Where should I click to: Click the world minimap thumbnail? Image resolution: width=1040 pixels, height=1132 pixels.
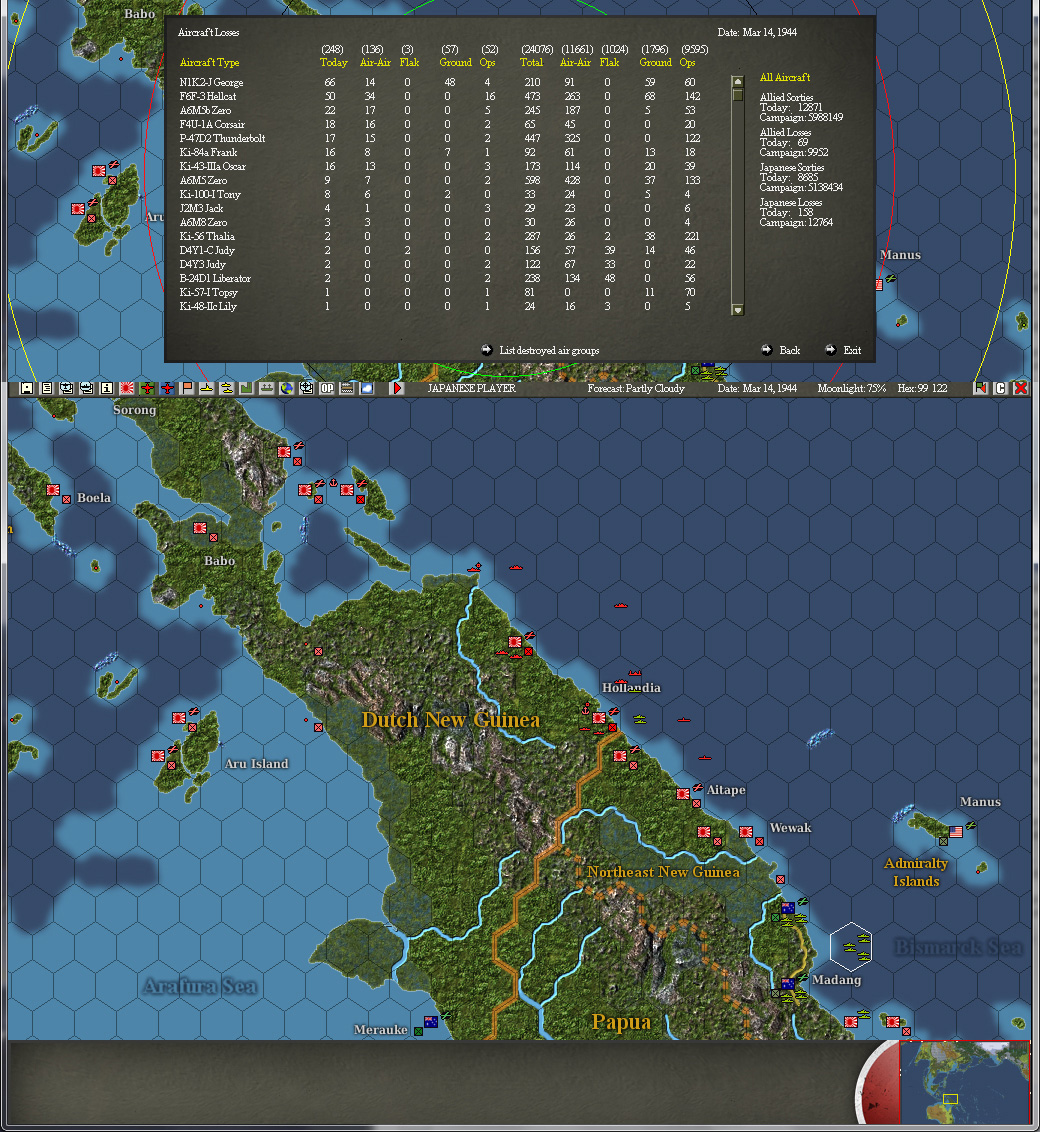tap(965, 1082)
